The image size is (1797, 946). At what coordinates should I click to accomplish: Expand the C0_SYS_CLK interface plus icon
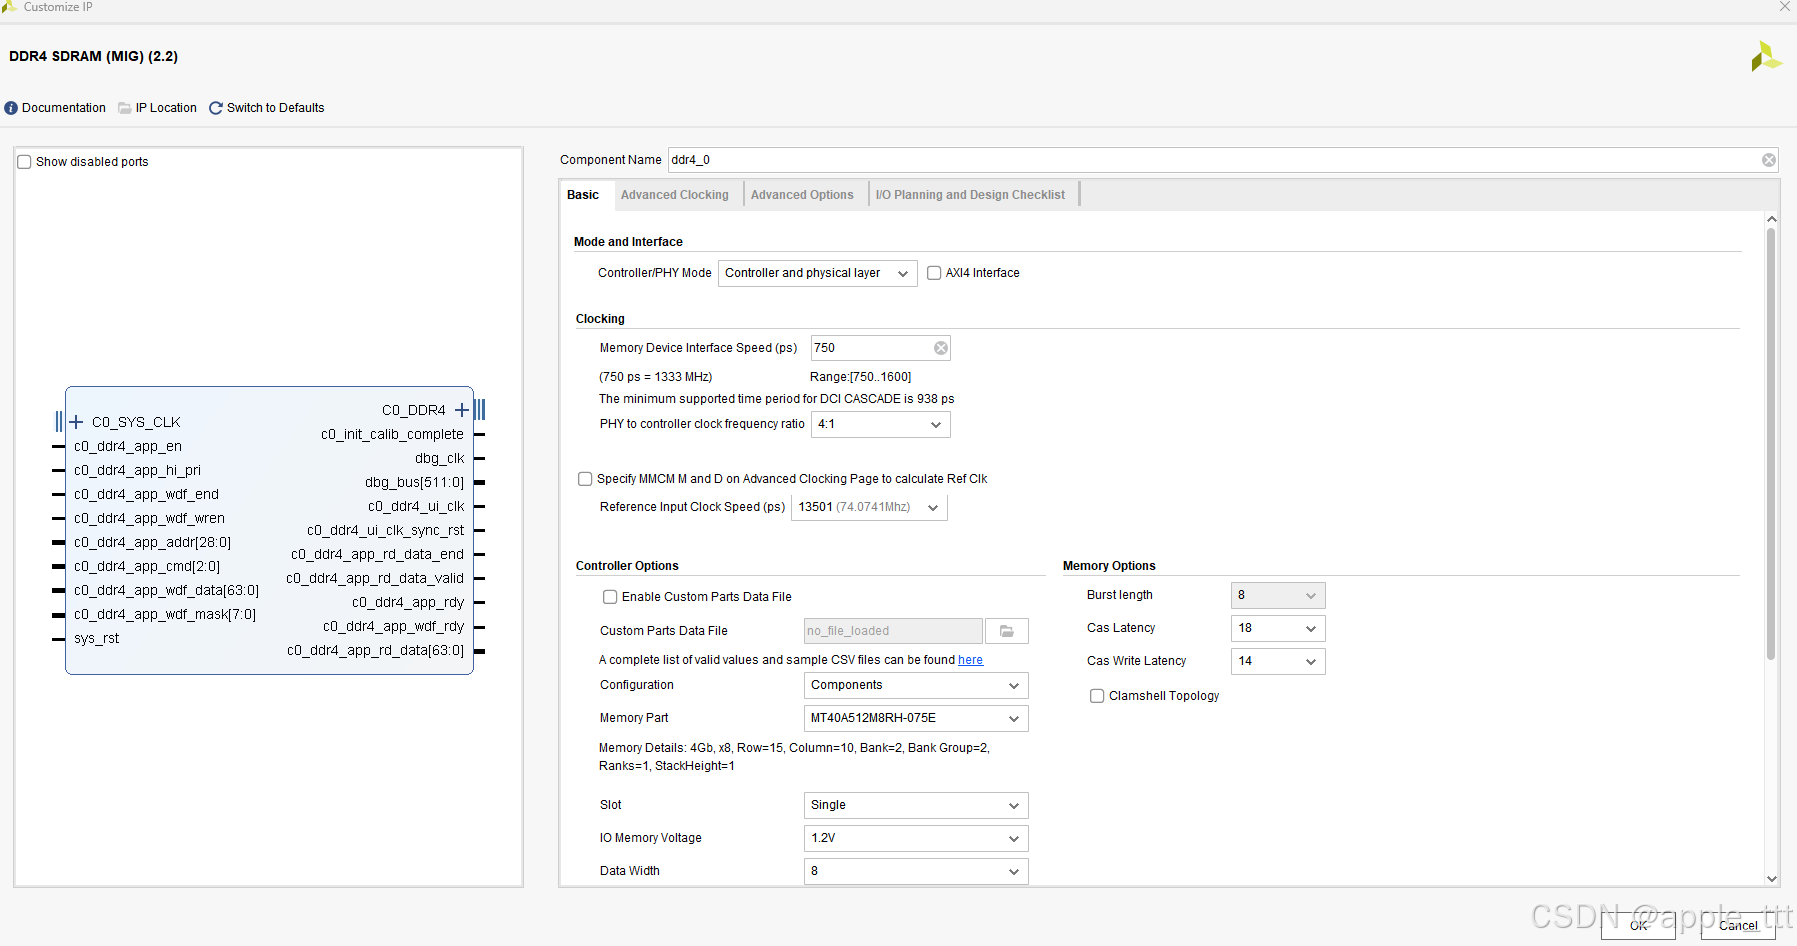76,422
